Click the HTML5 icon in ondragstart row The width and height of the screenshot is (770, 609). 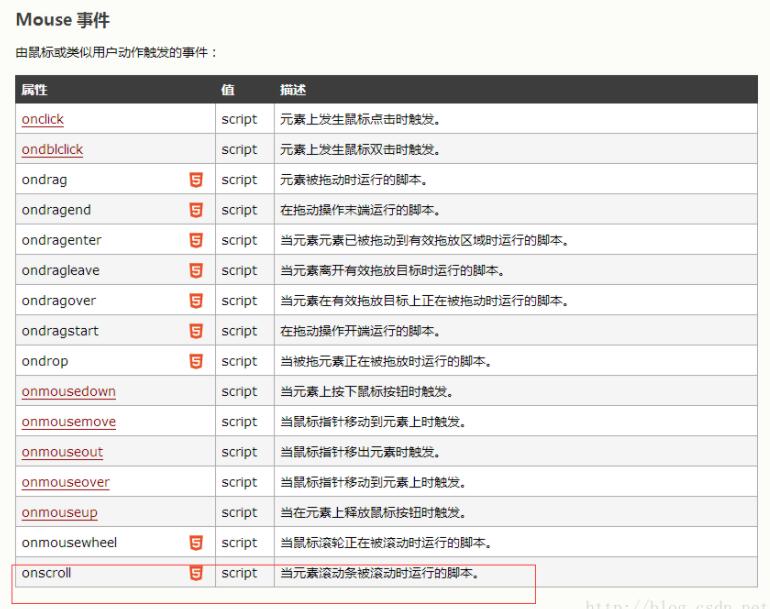click(x=196, y=331)
